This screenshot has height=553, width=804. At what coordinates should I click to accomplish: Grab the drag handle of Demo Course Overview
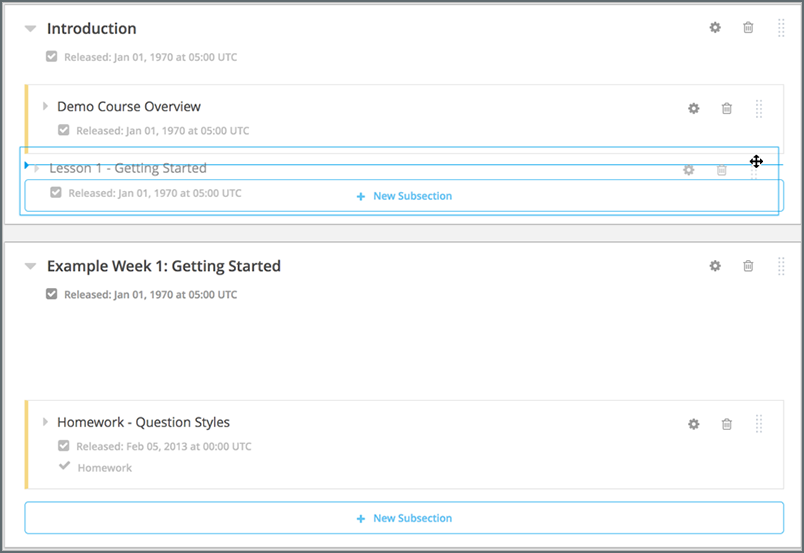[759, 108]
